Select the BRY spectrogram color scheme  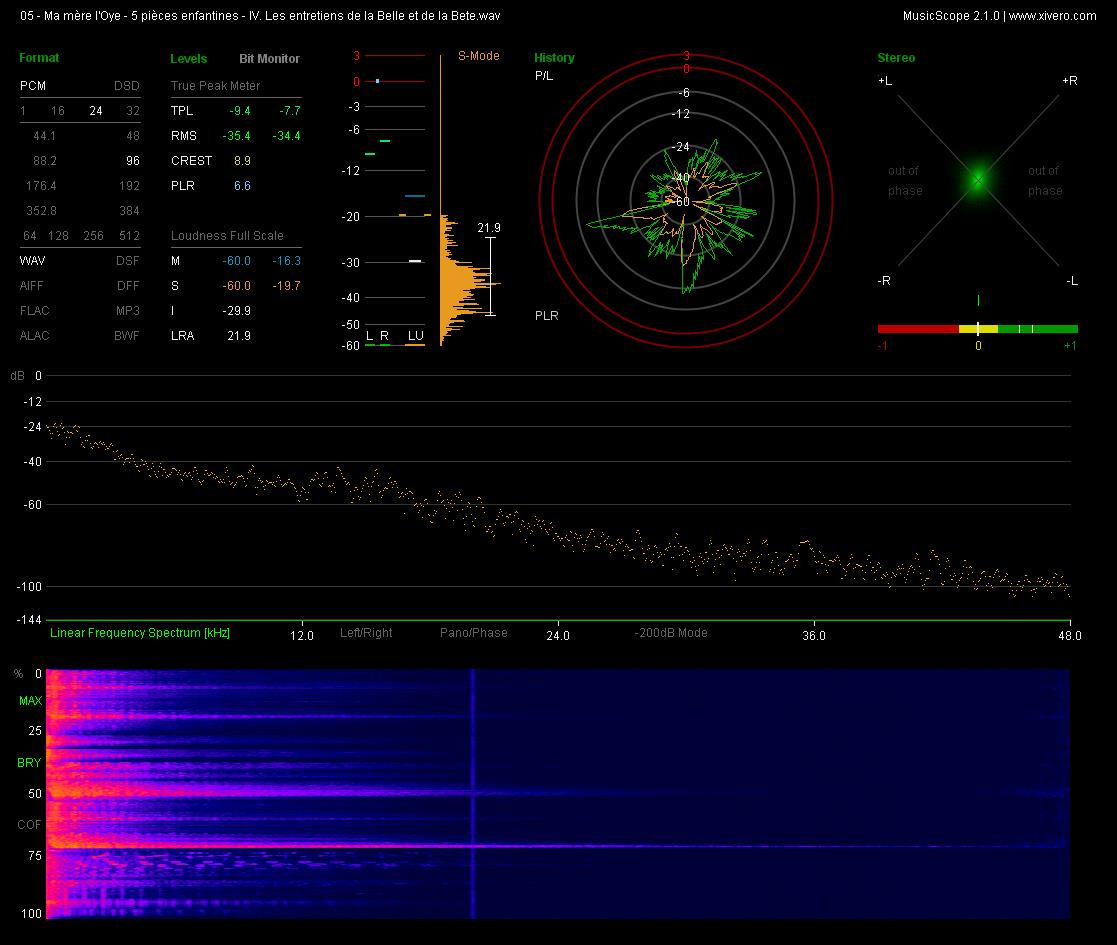[x=29, y=763]
